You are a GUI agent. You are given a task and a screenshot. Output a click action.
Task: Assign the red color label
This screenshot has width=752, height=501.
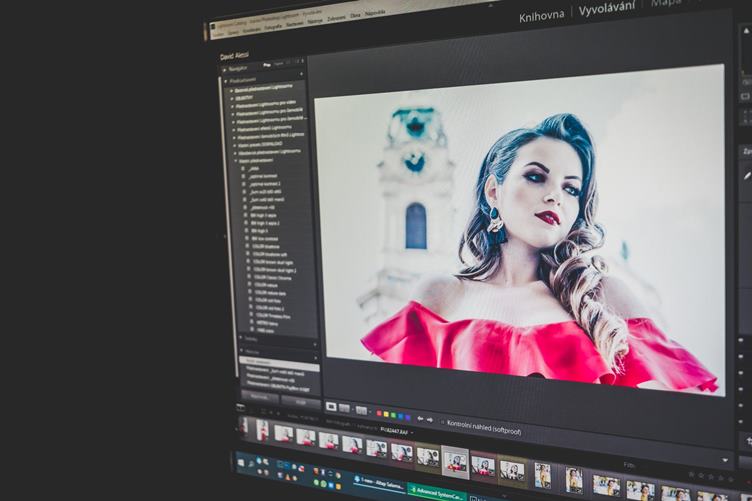point(379,413)
